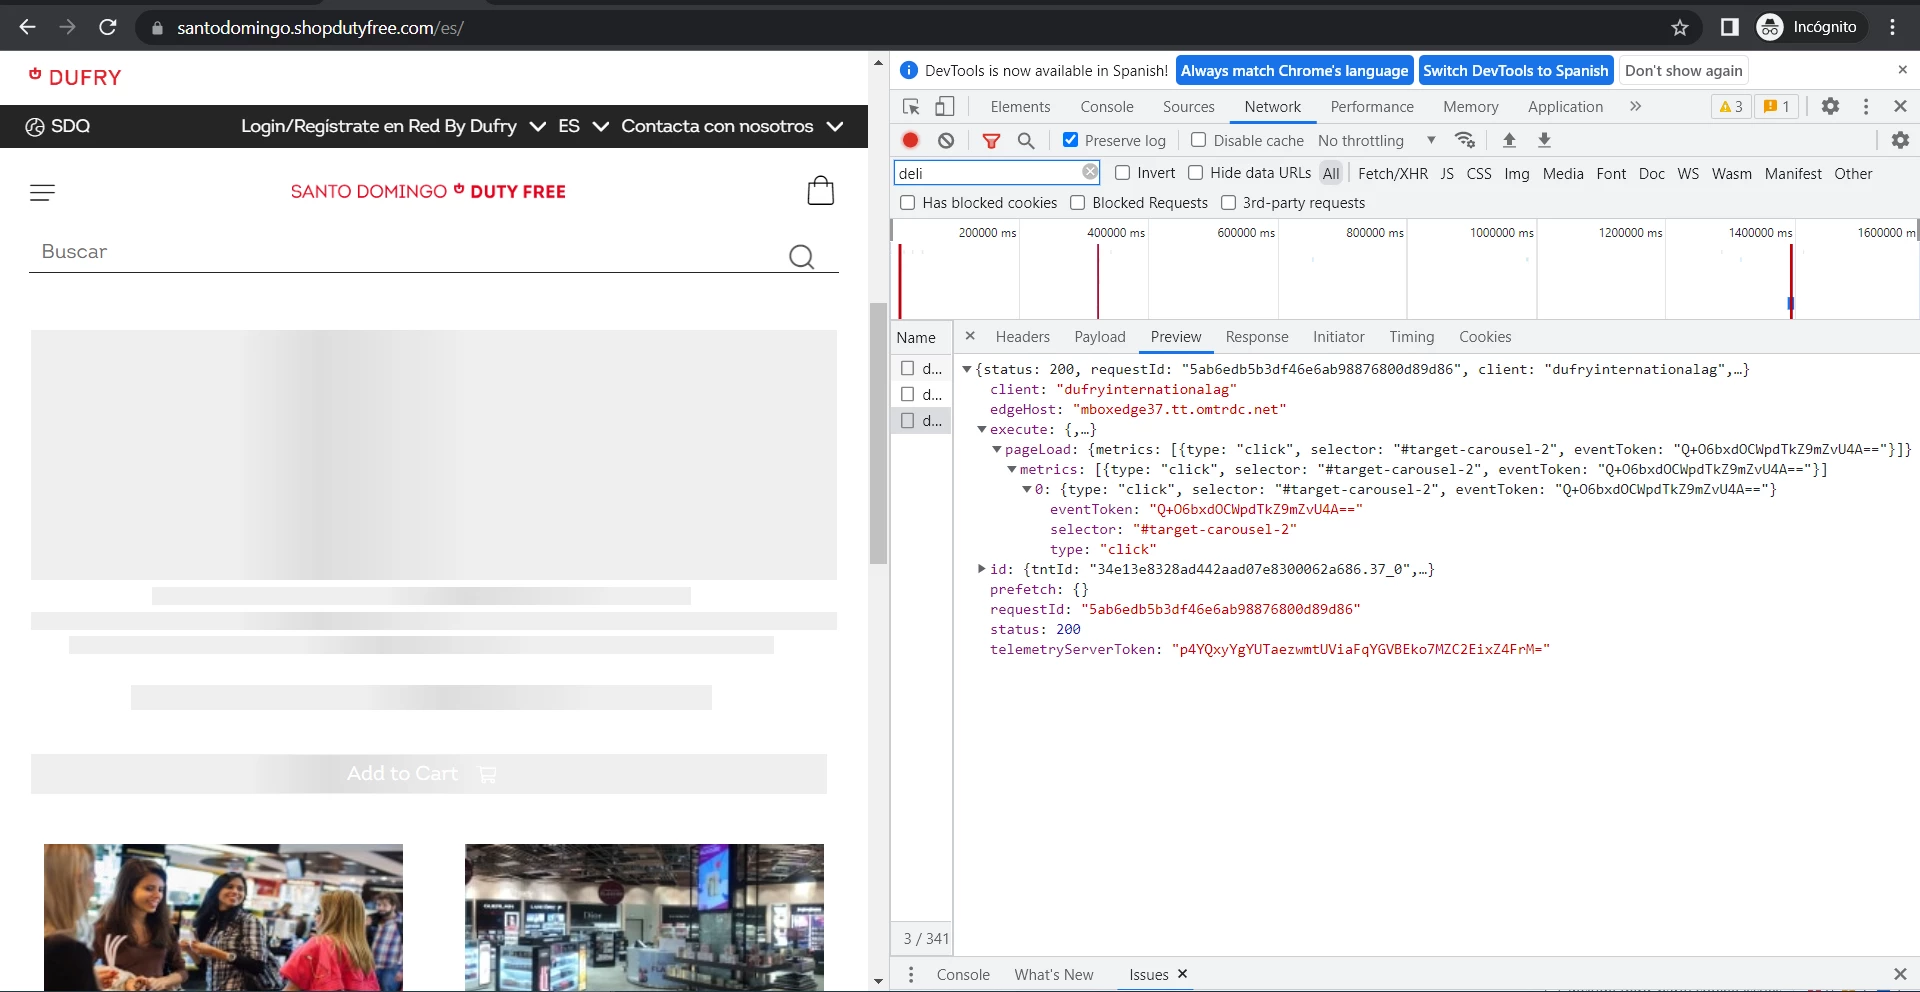Check Hide data URLs
This screenshot has width=1920, height=992.
click(1195, 173)
